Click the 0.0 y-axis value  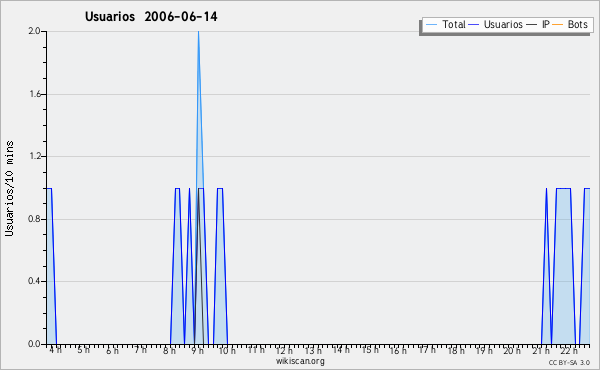(x=34, y=344)
